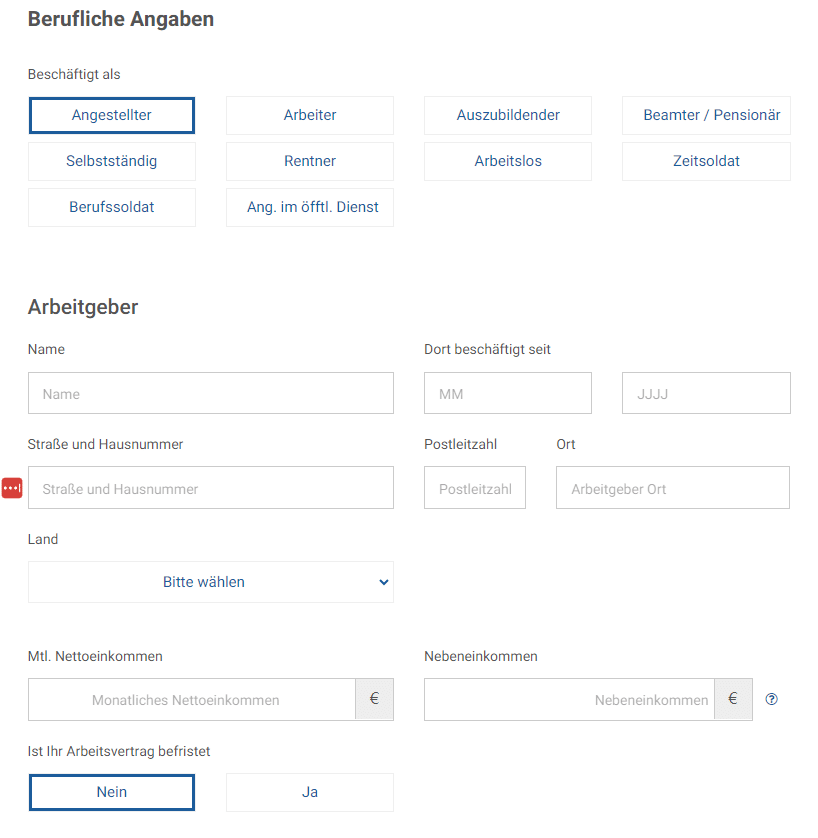Click the MM month input field

pyautogui.click(x=508, y=393)
